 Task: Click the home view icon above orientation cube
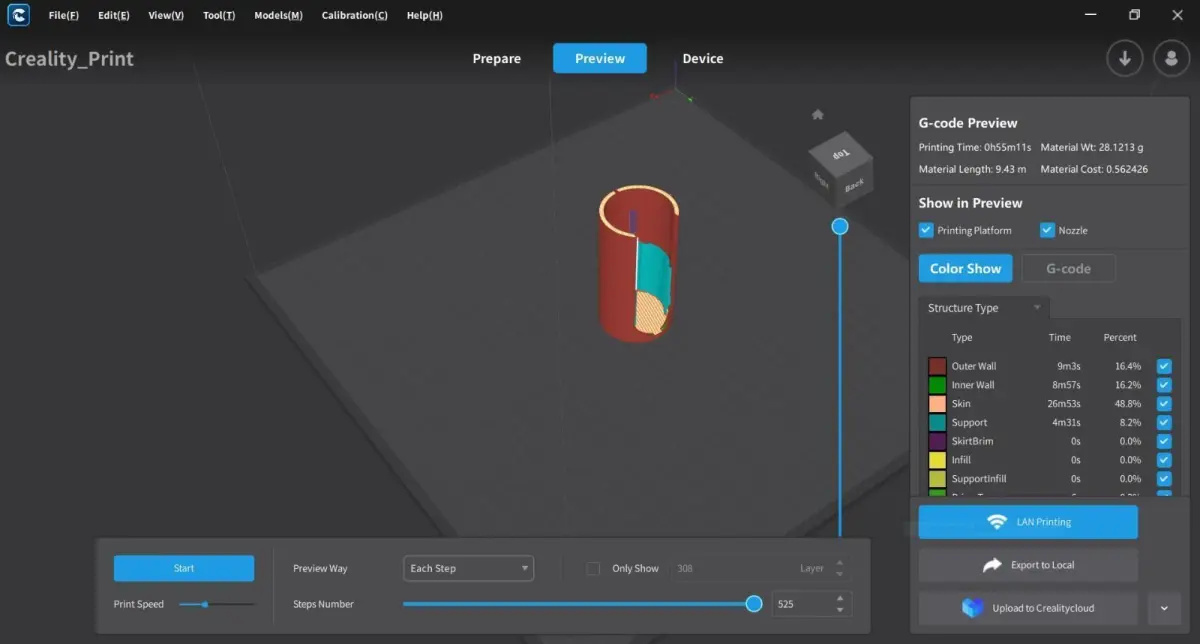click(x=818, y=115)
